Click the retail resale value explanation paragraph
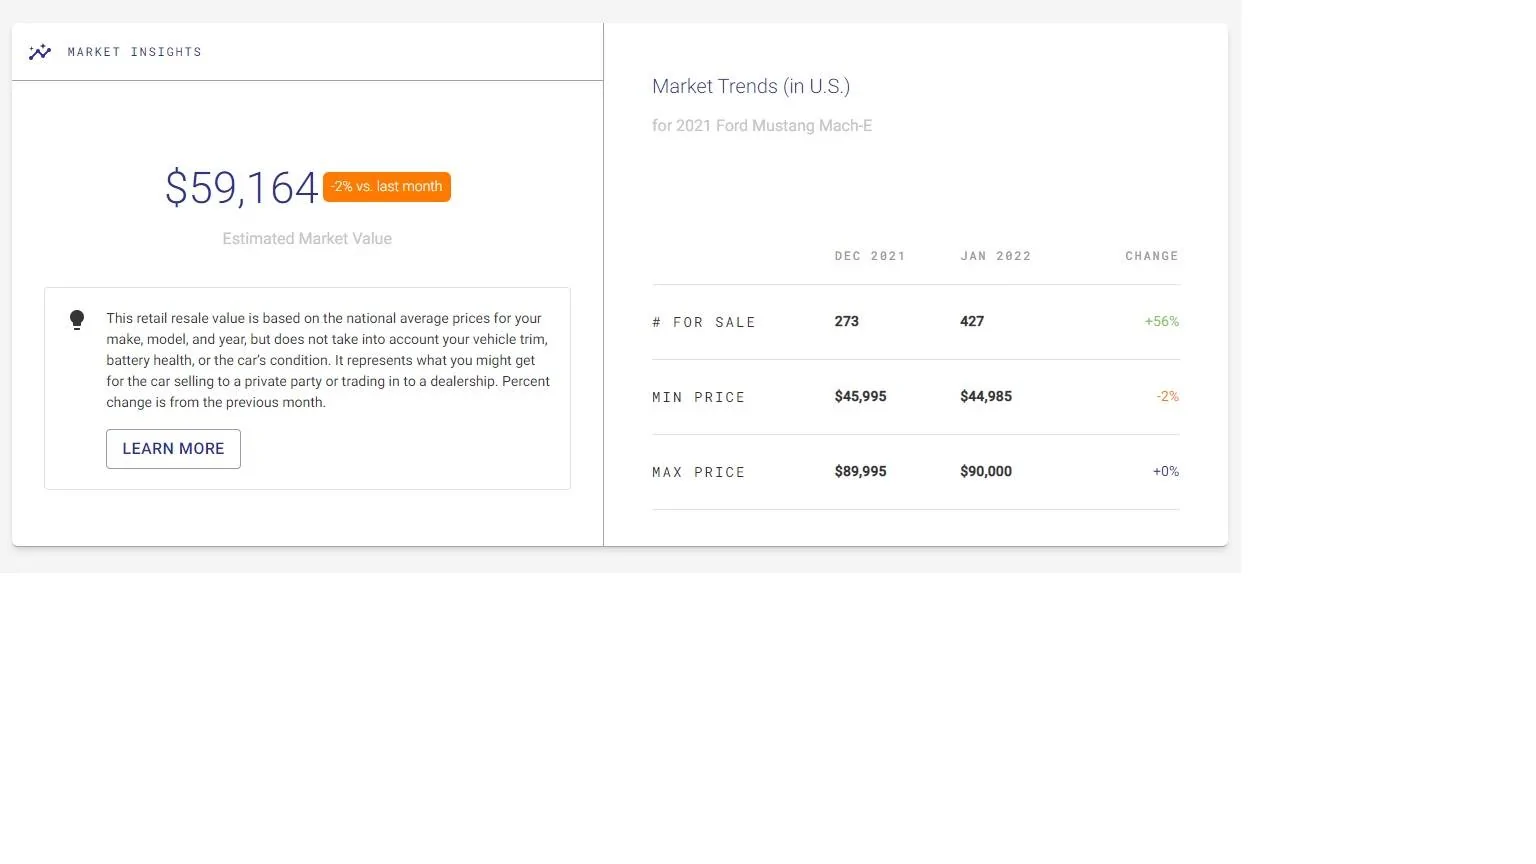This screenshot has width=1536, height=864. pyautogui.click(x=328, y=361)
